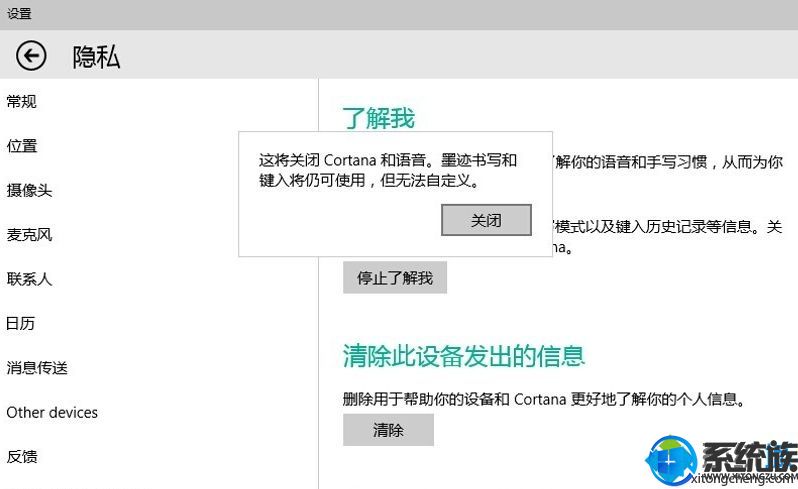Select 麦克风 in the sidebar
Viewport: 798px width, 489px height.
pyautogui.click(x=29, y=235)
